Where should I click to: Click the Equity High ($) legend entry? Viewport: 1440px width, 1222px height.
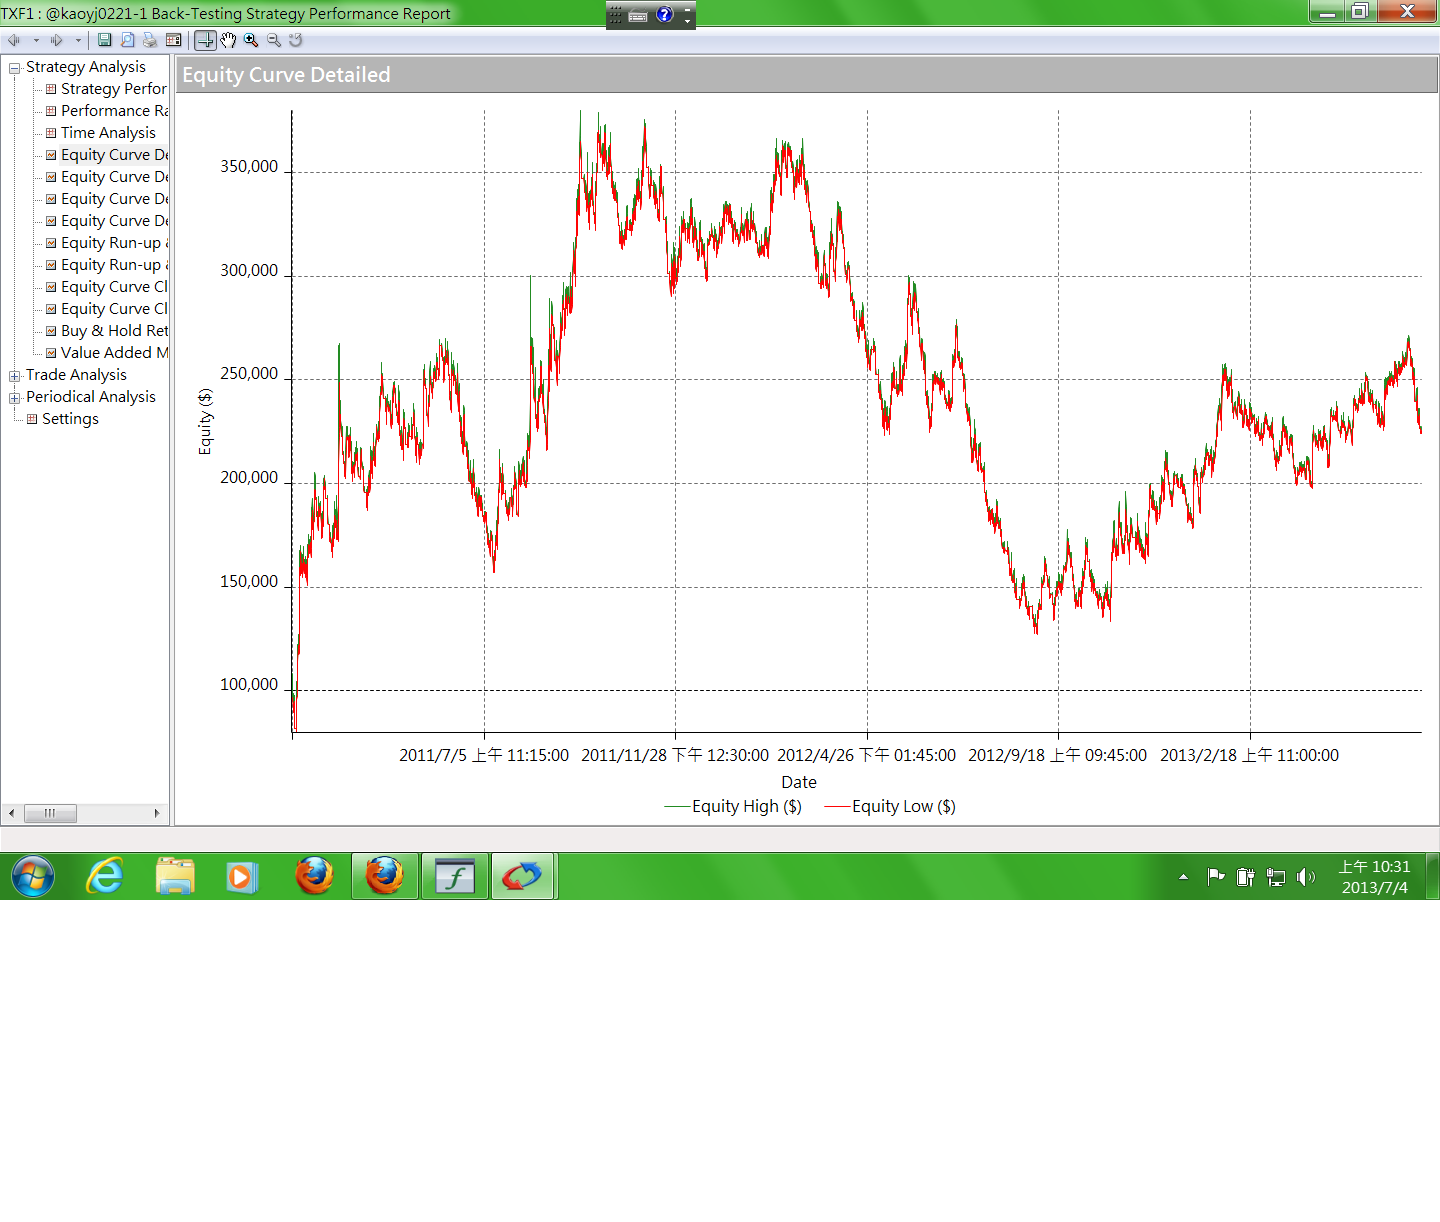click(x=733, y=807)
